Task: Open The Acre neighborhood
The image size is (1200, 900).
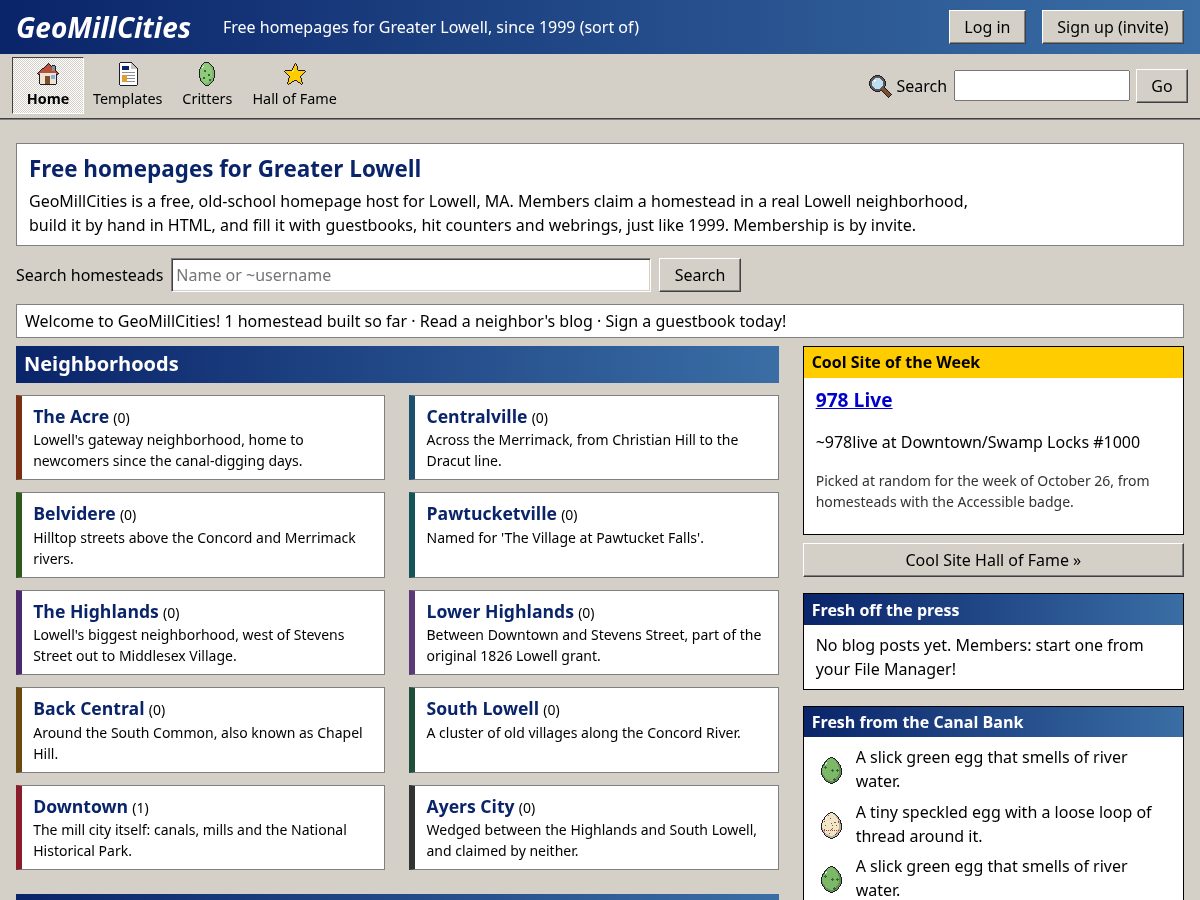Action: 71,417
